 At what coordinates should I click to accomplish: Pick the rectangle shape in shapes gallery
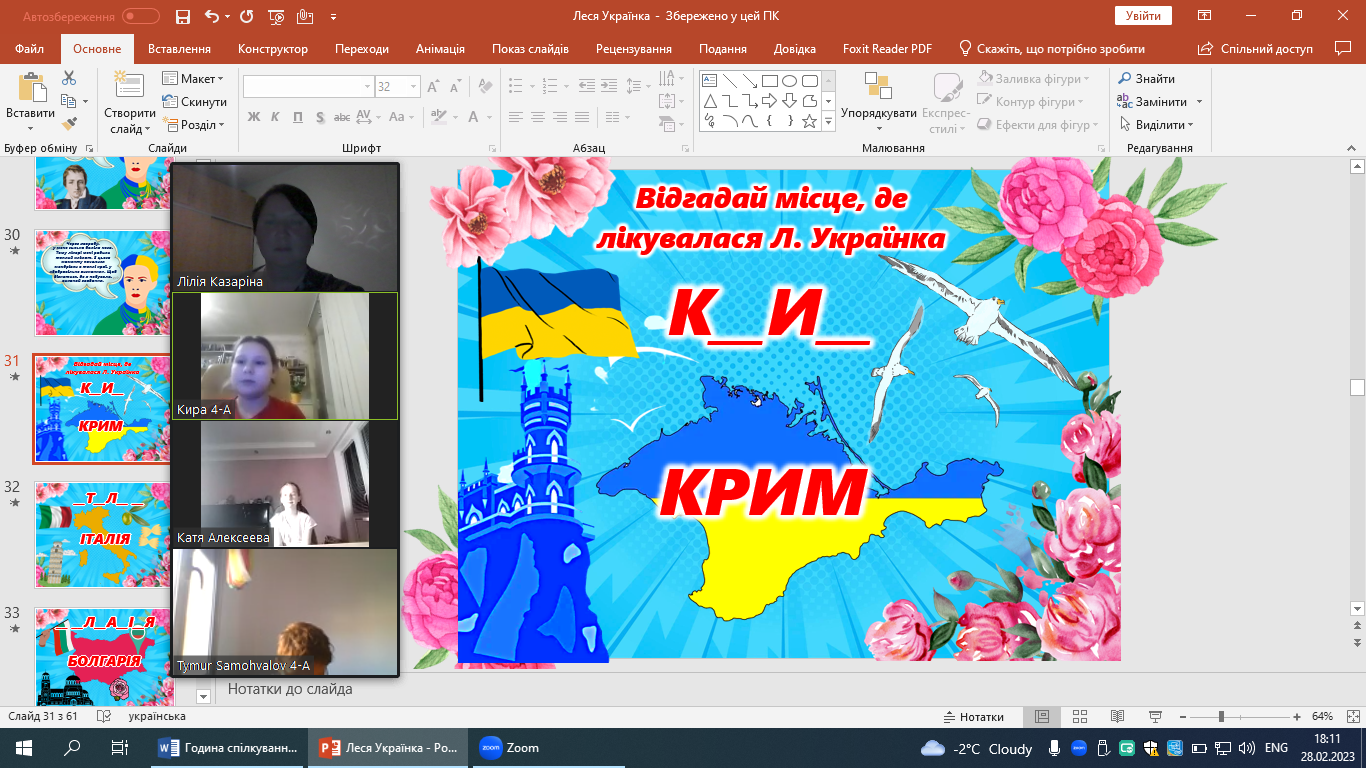tap(769, 81)
